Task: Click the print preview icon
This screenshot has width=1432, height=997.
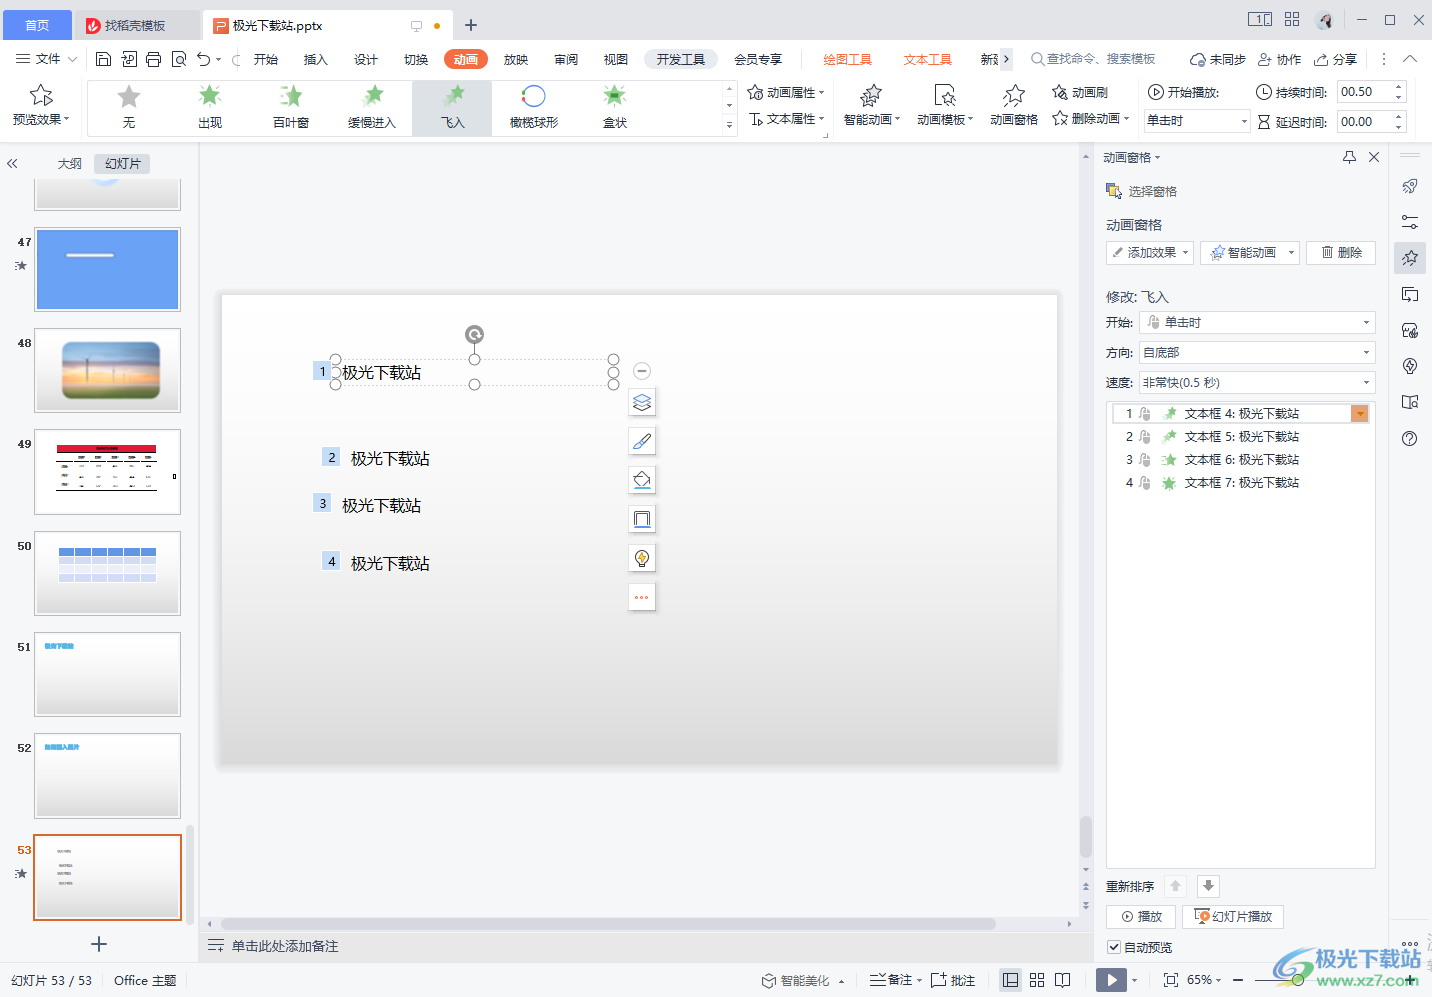Action: (x=179, y=59)
